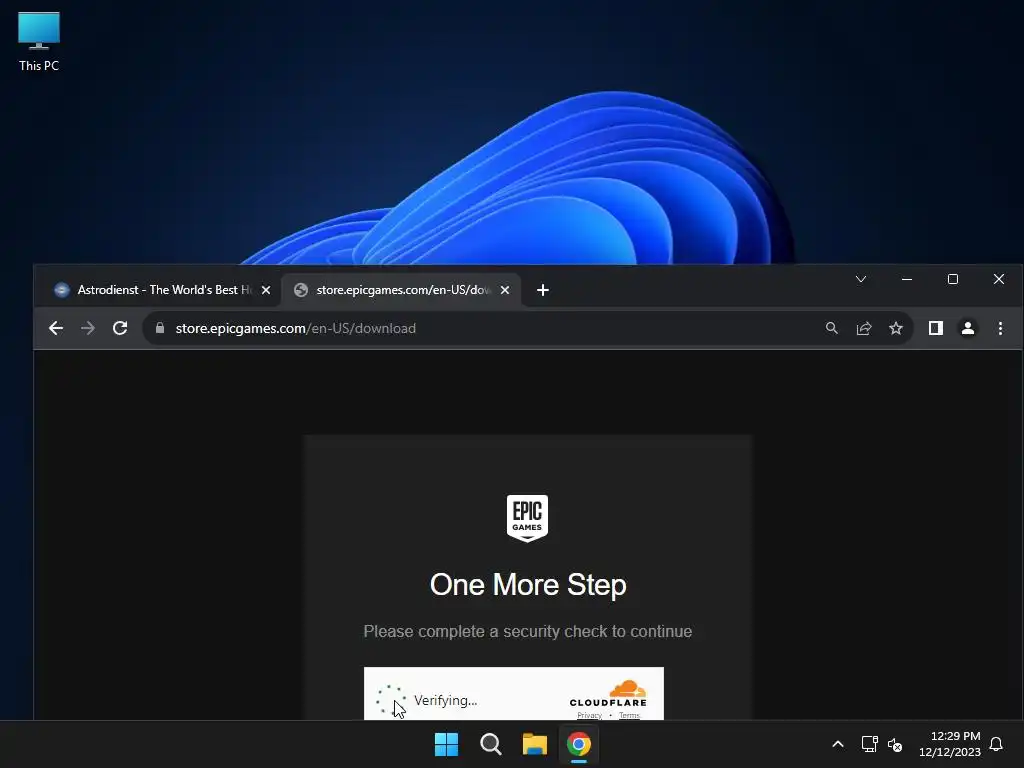The height and width of the screenshot is (768, 1024).
Task: Reload the Epic Games page
Action: click(120, 328)
